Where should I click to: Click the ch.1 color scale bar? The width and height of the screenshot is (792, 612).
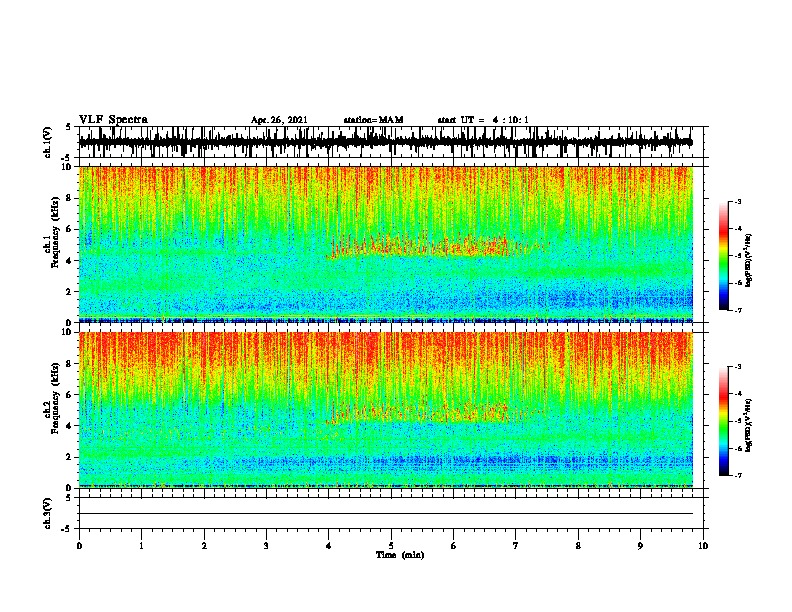(x=724, y=256)
